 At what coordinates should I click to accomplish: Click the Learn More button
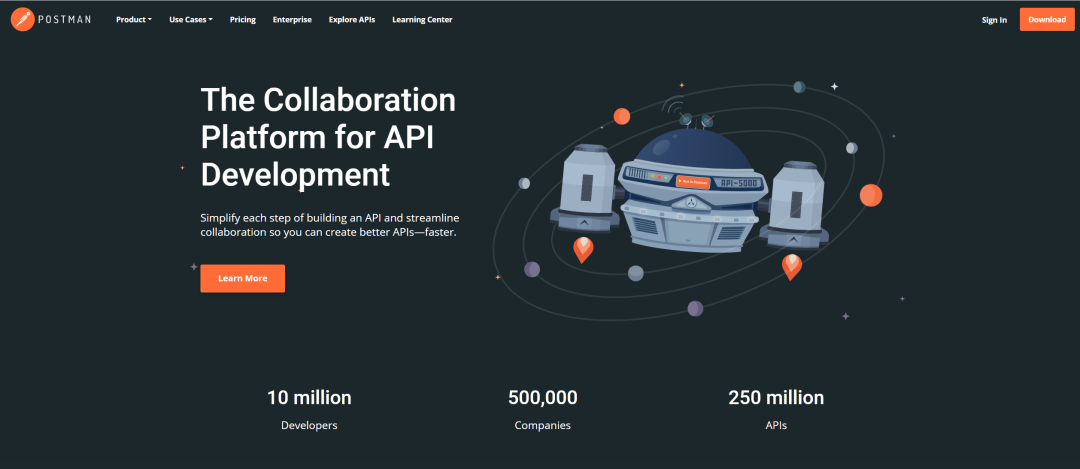[x=242, y=278]
